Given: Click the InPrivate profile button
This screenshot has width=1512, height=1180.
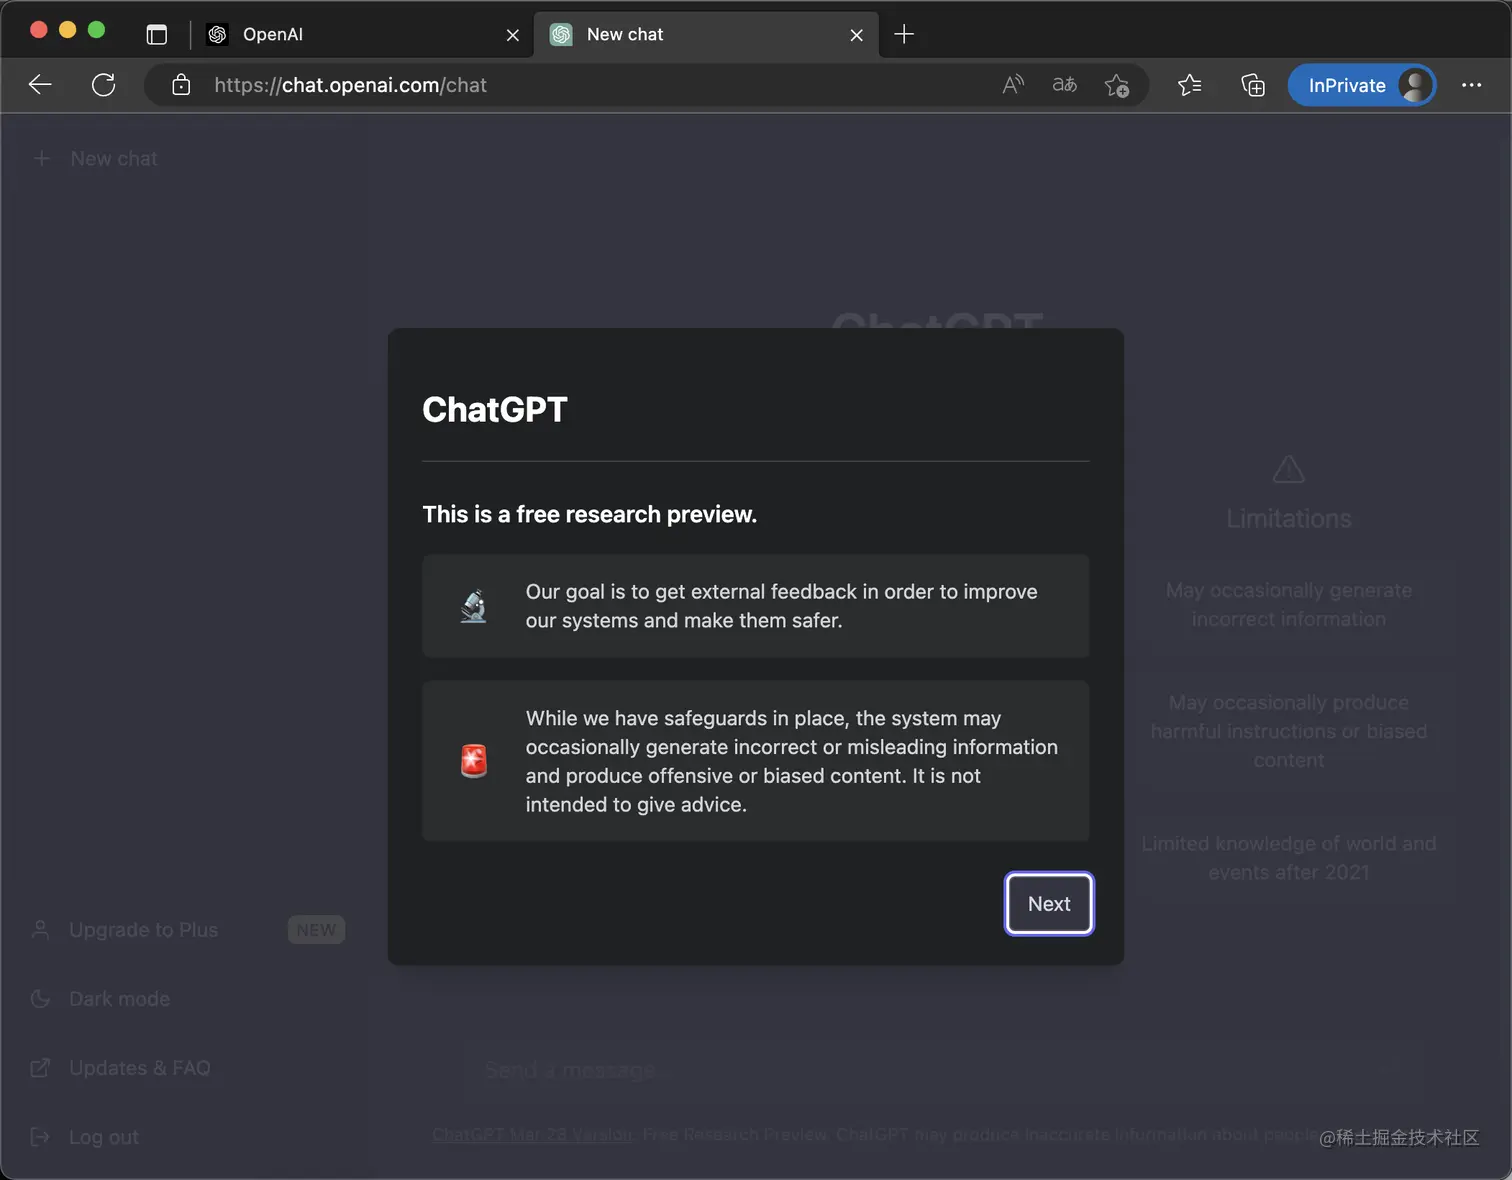Looking at the screenshot, I should point(1362,85).
